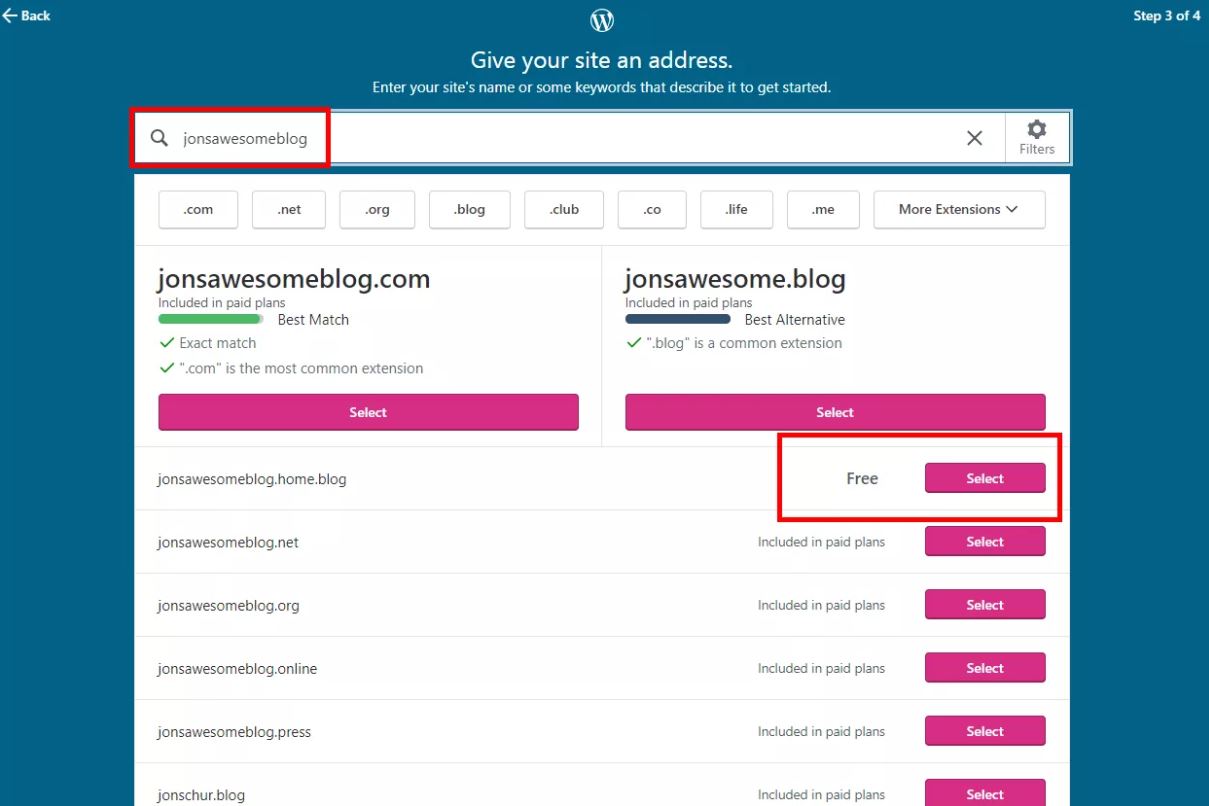Select the jonsawesomeblog.com best match domain
The width and height of the screenshot is (1209, 806).
pyautogui.click(x=368, y=412)
